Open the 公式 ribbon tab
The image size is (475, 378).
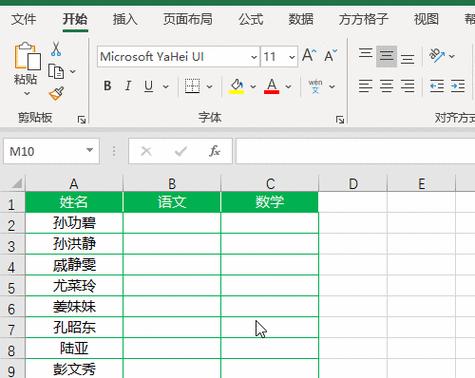pyautogui.click(x=251, y=19)
